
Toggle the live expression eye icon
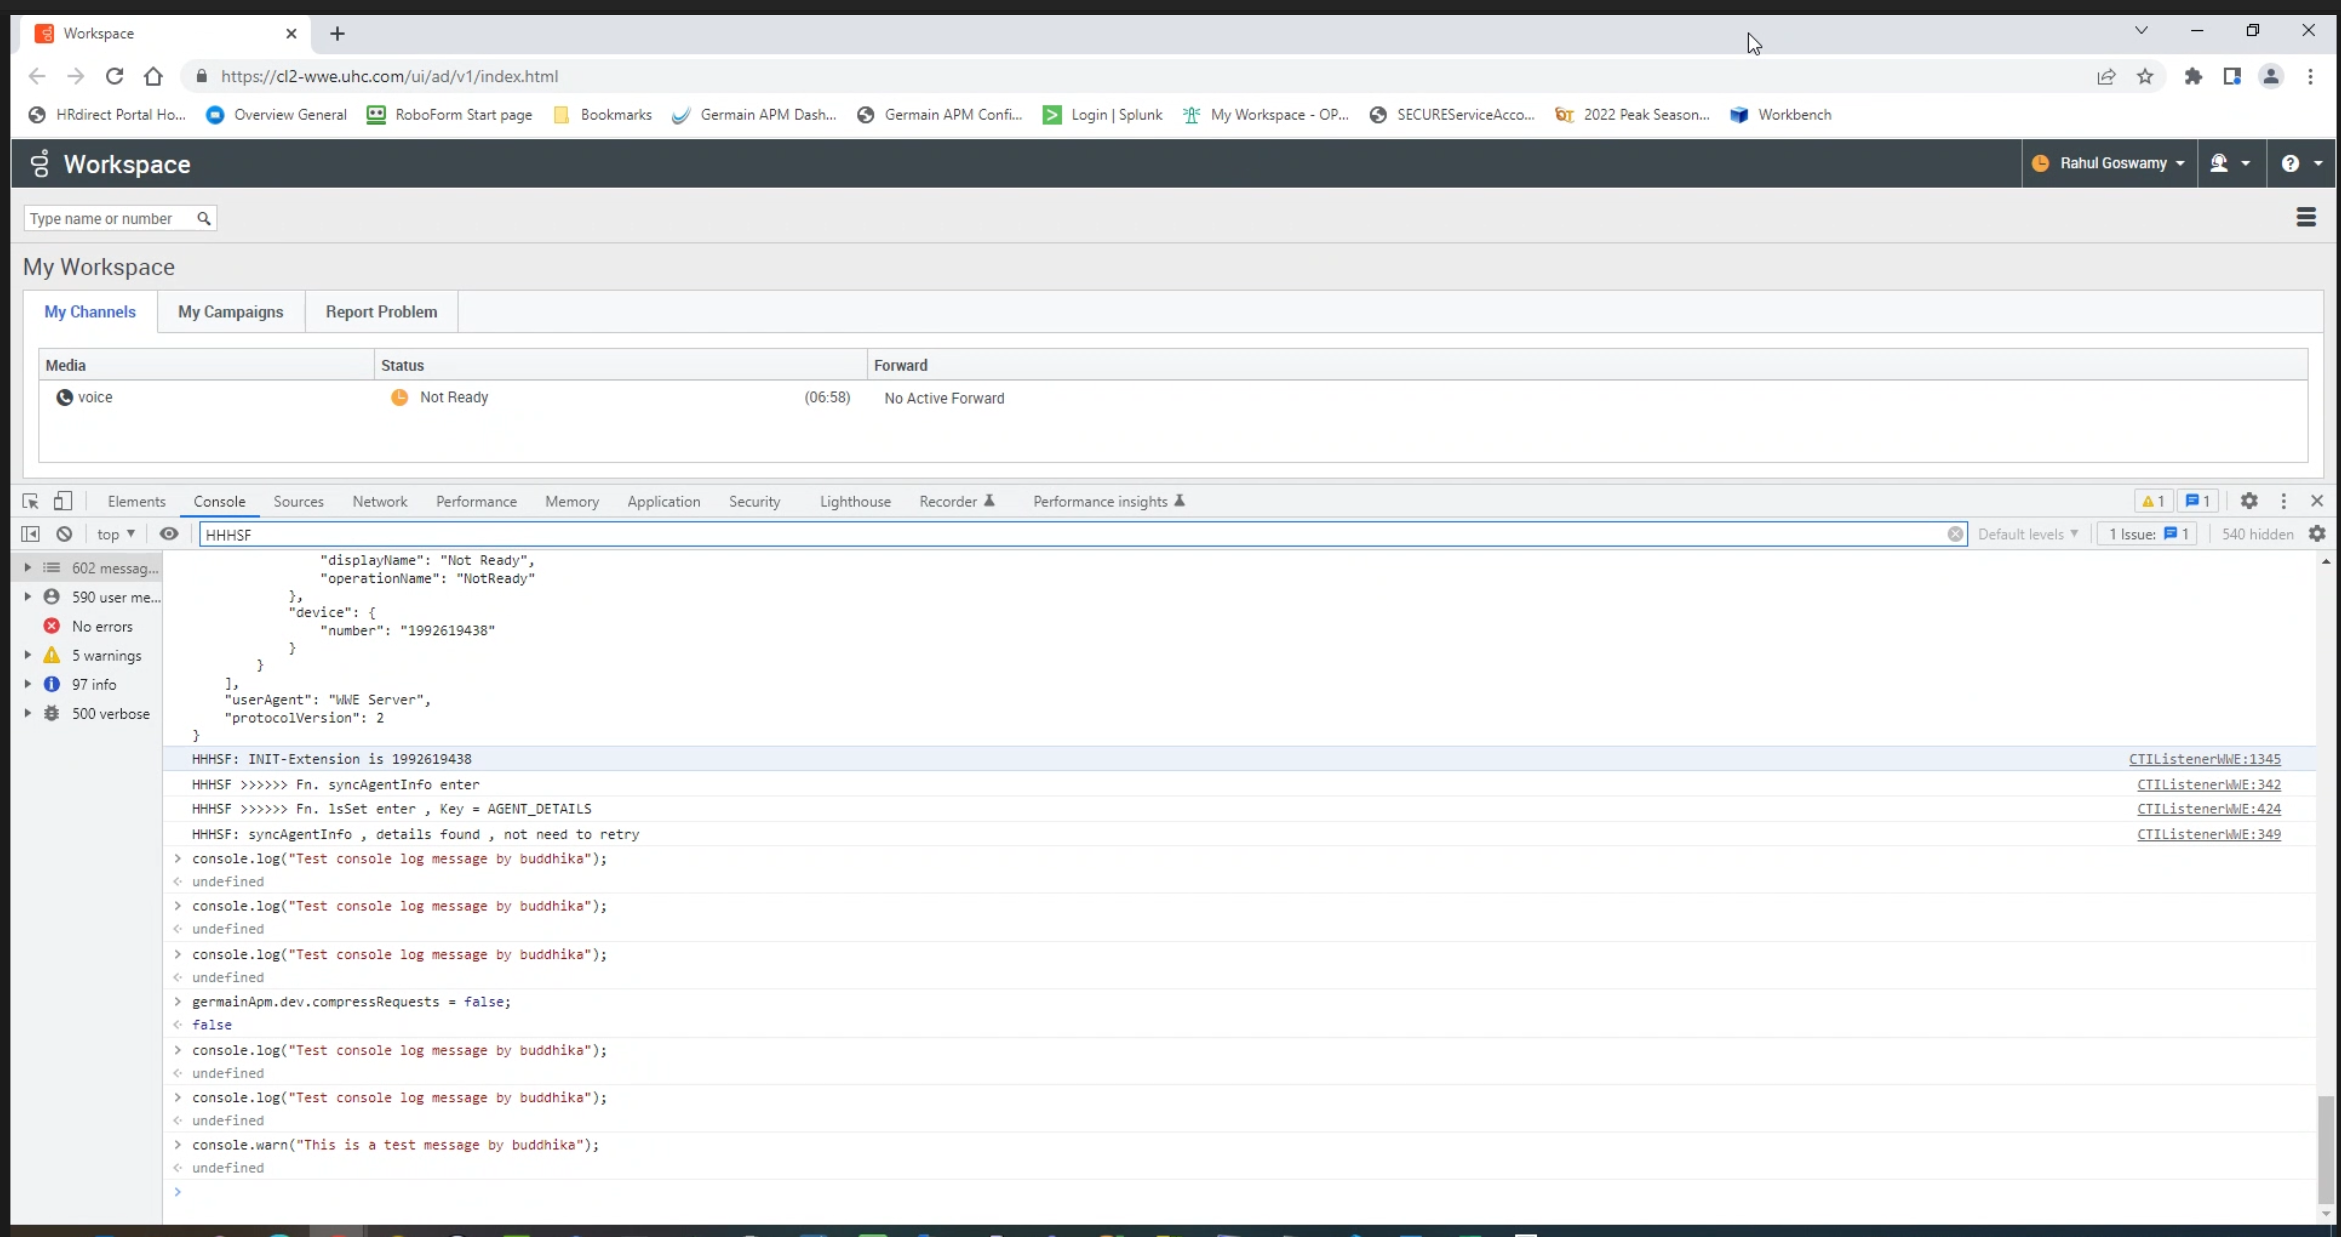click(x=169, y=534)
